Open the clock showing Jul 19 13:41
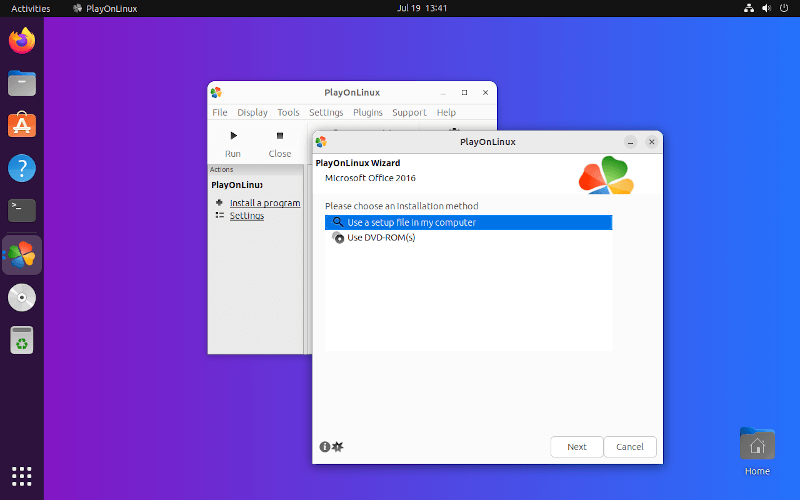The height and width of the screenshot is (500, 800). coord(422,8)
